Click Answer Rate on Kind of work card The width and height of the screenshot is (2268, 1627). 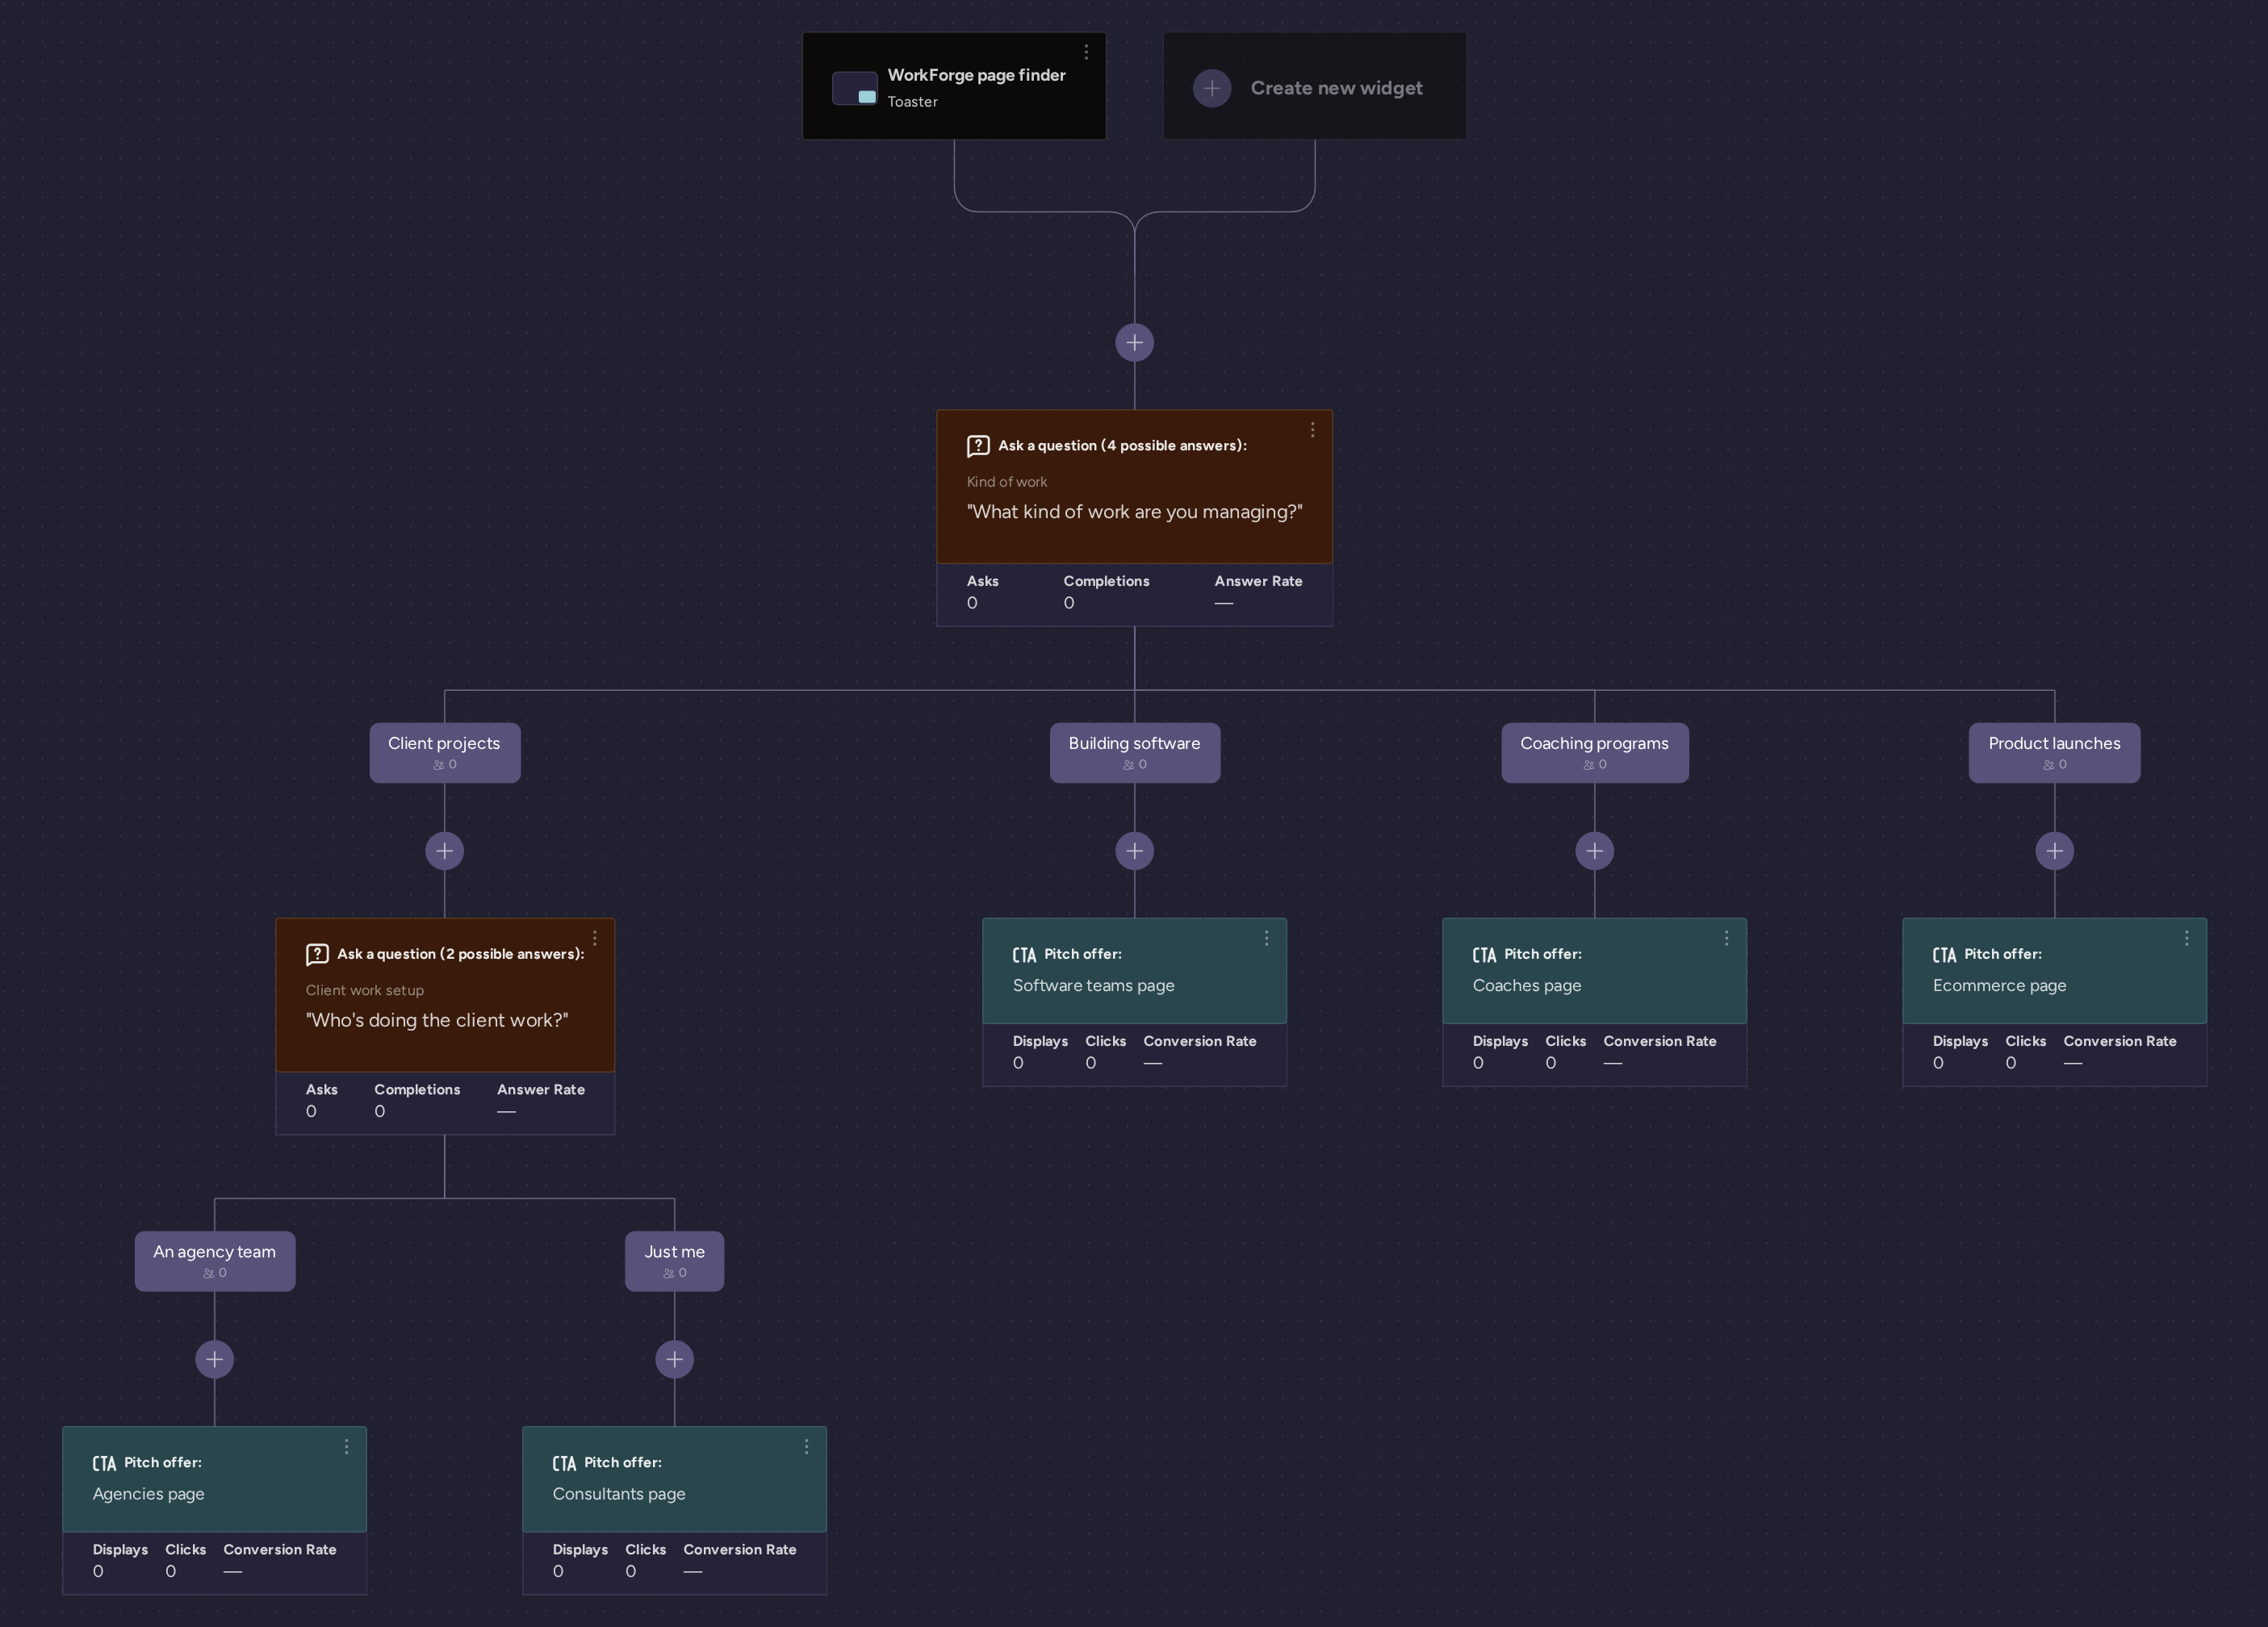(1258, 592)
